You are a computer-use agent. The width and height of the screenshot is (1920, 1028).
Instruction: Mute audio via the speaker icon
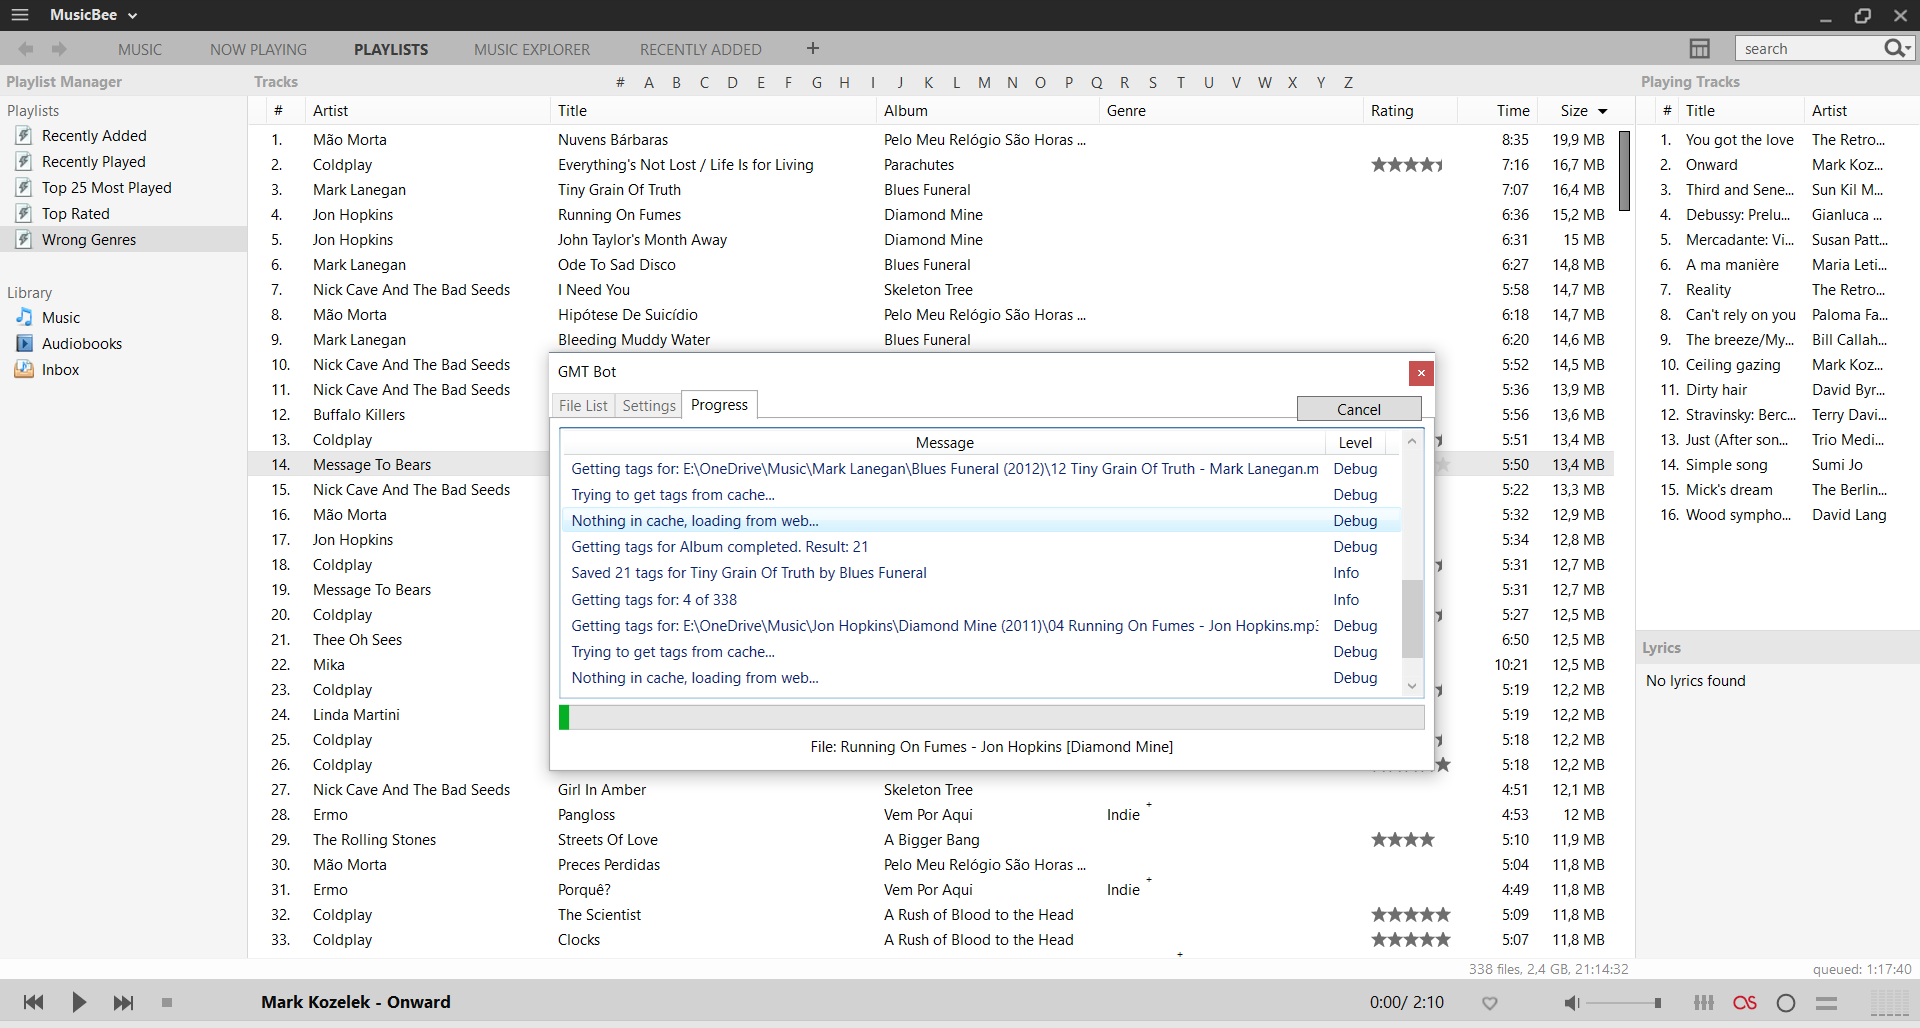click(x=1572, y=1003)
